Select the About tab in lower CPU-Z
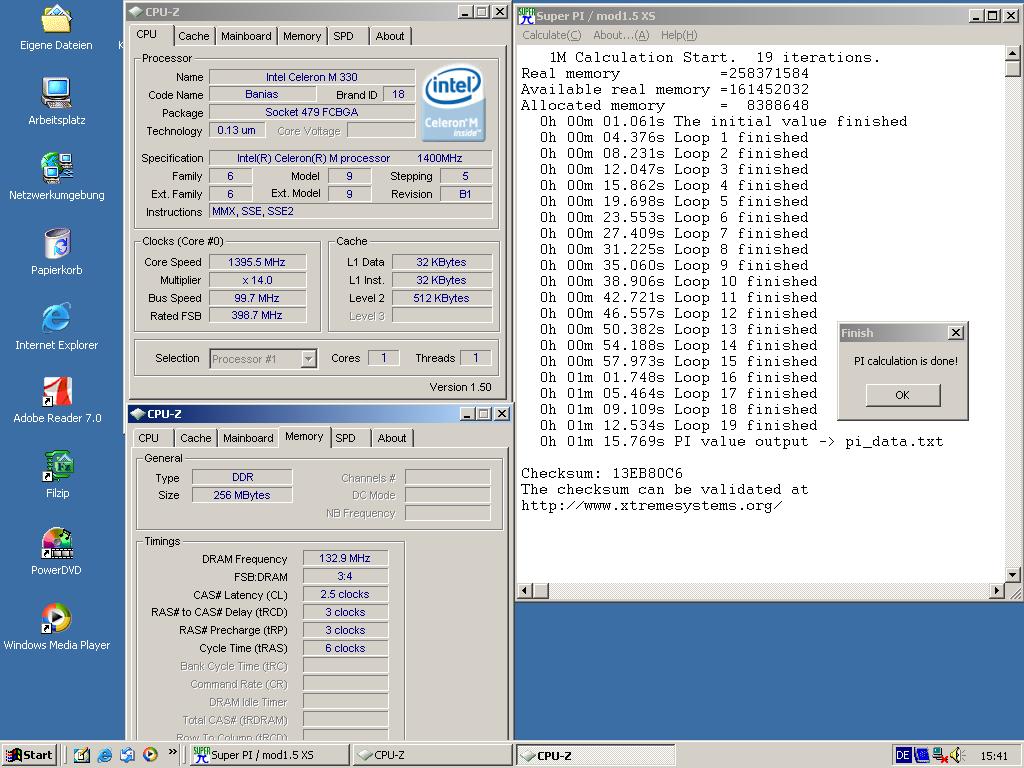 click(x=392, y=438)
